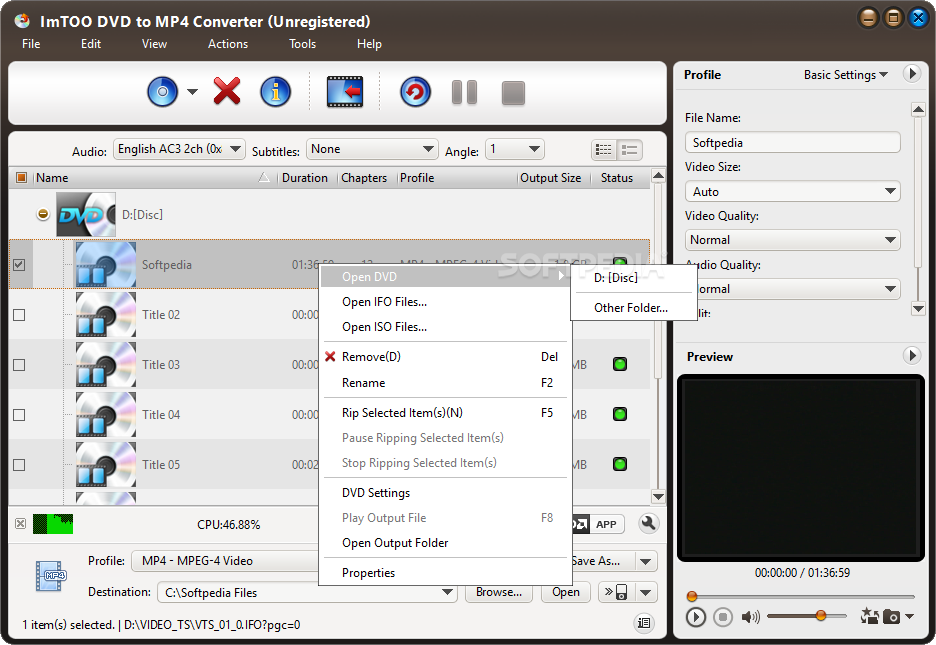This screenshot has width=936, height=645.
Task: Switch to thumbnail list view icon
Action: point(604,150)
